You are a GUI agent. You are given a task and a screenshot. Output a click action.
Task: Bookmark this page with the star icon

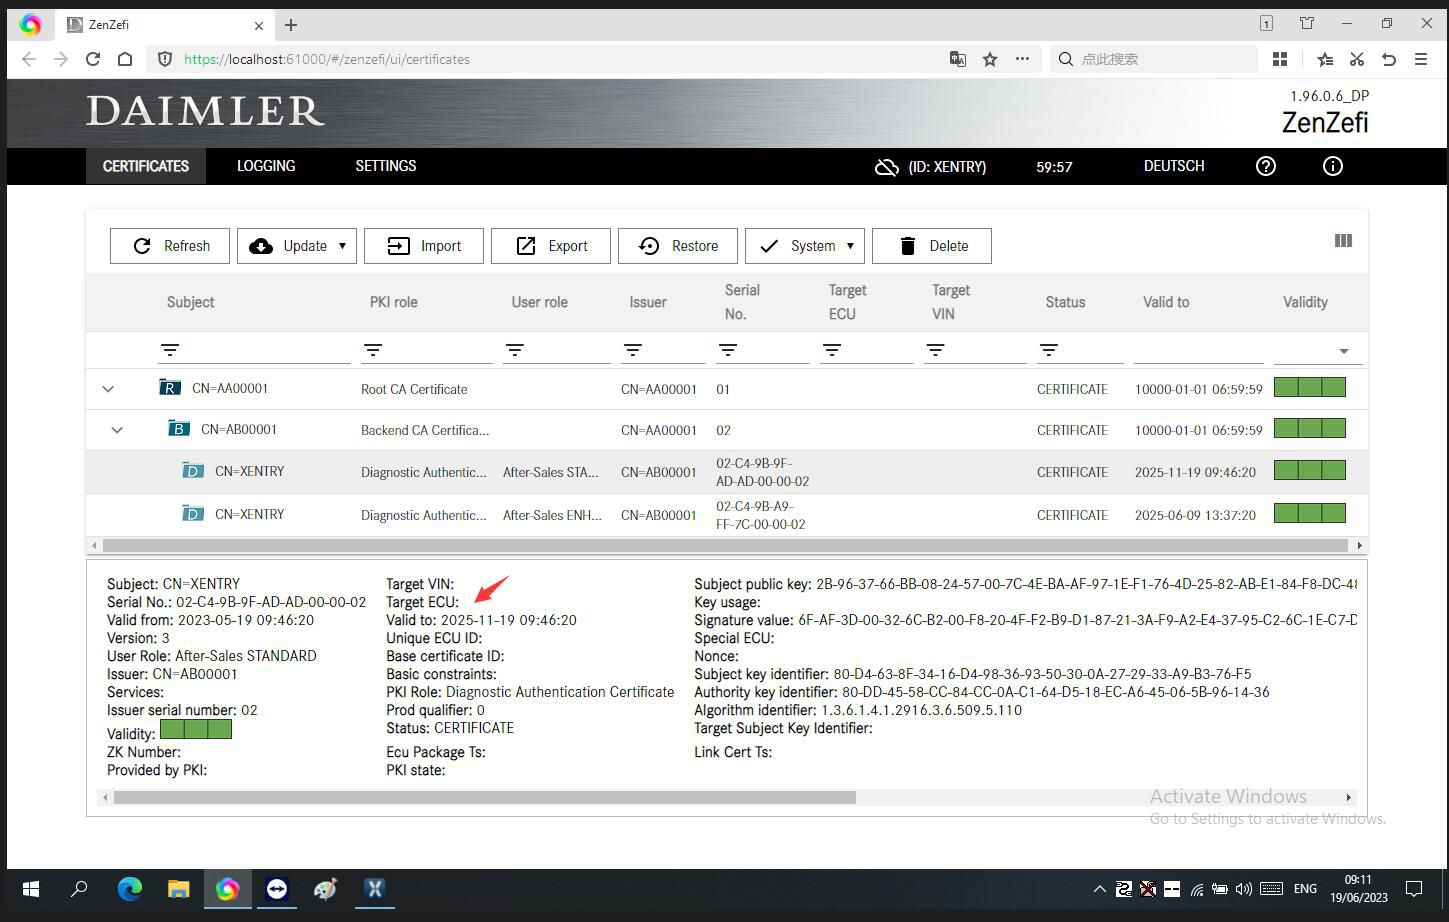pos(990,59)
